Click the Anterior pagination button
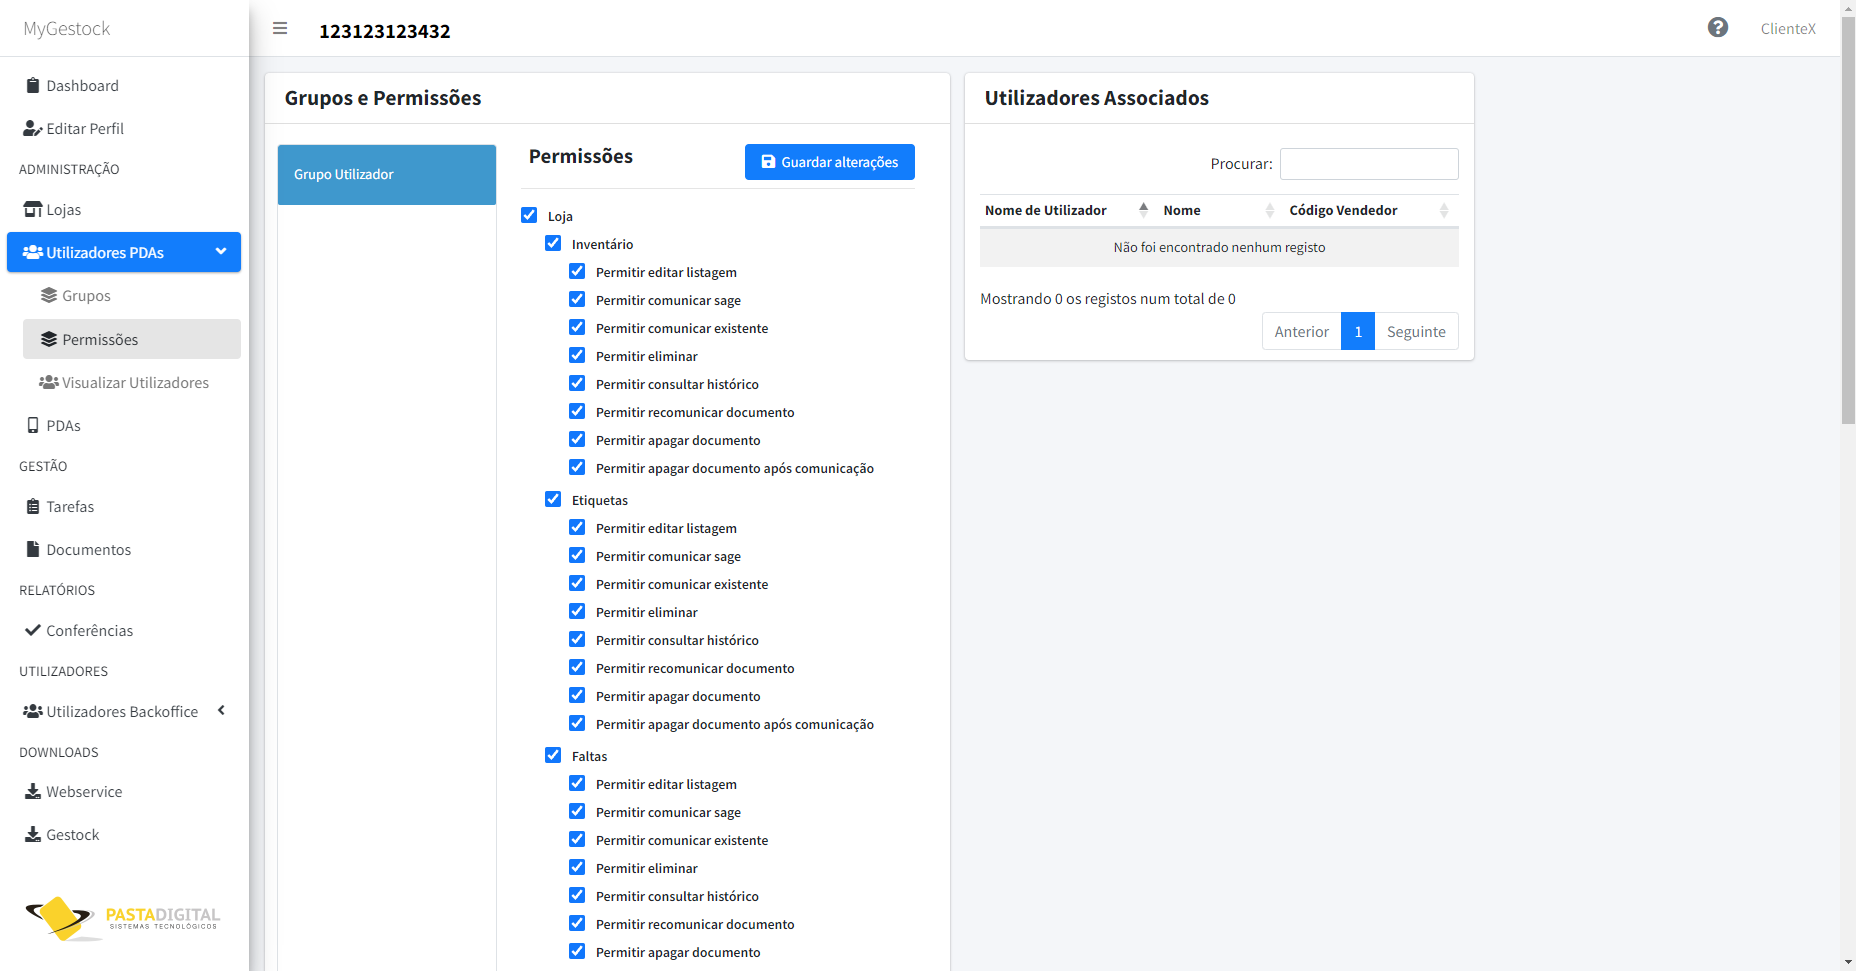The width and height of the screenshot is (1856, 971). click(1301, 332)
